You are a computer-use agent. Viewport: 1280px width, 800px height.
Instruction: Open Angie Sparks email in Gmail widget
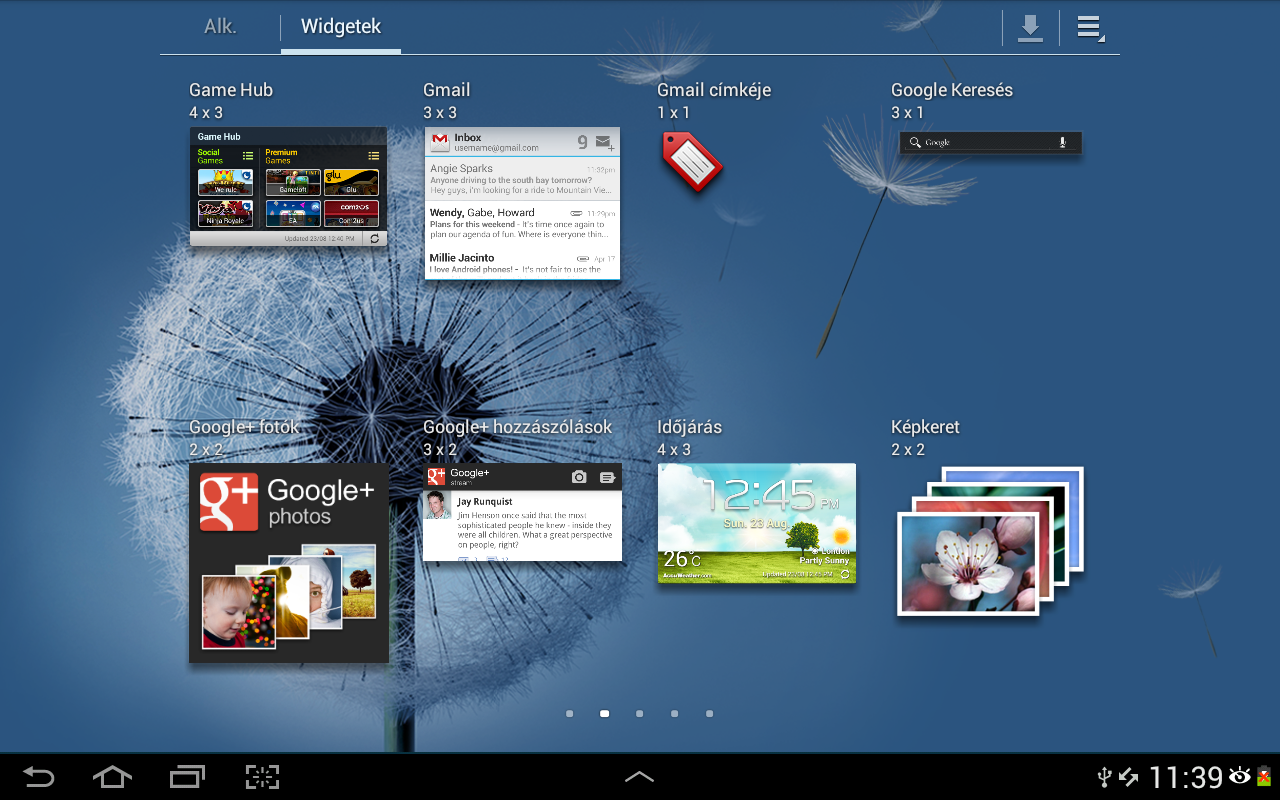(x=522, y=179)
